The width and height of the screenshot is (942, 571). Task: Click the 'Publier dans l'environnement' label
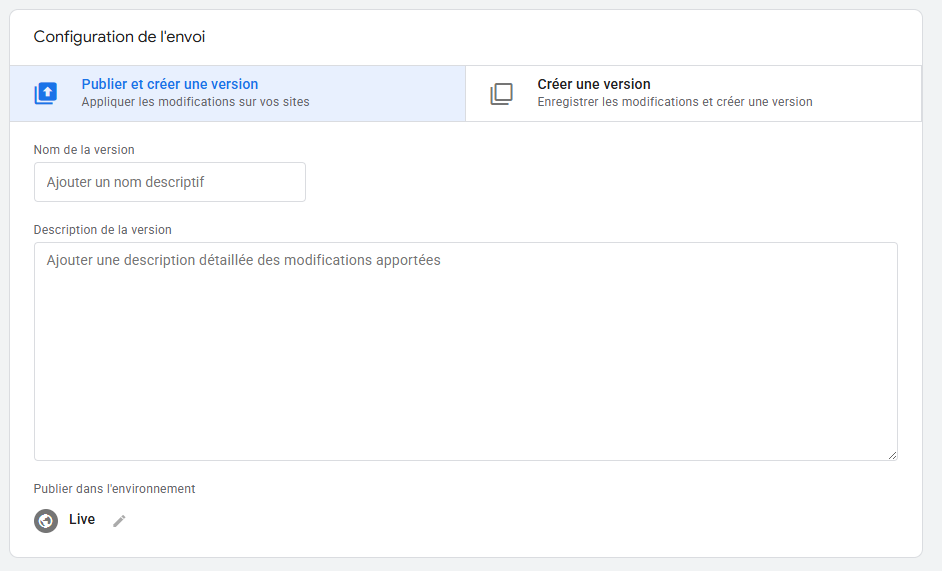coord(114,489)
